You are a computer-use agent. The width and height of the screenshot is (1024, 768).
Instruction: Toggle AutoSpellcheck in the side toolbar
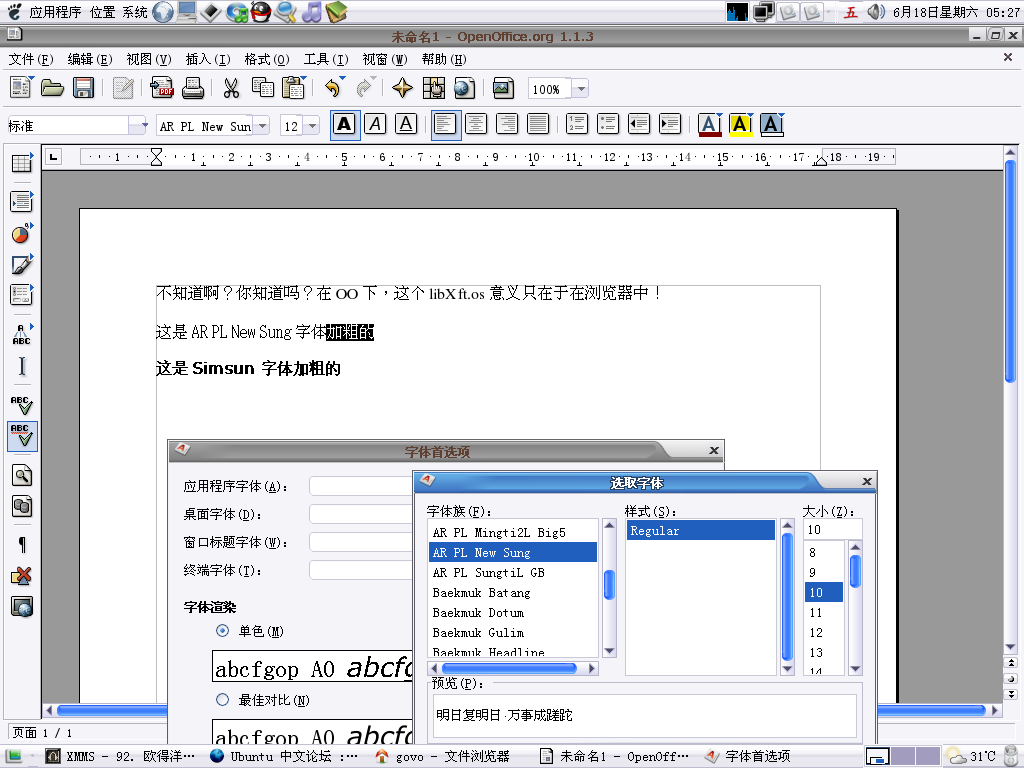pos(22,436)
